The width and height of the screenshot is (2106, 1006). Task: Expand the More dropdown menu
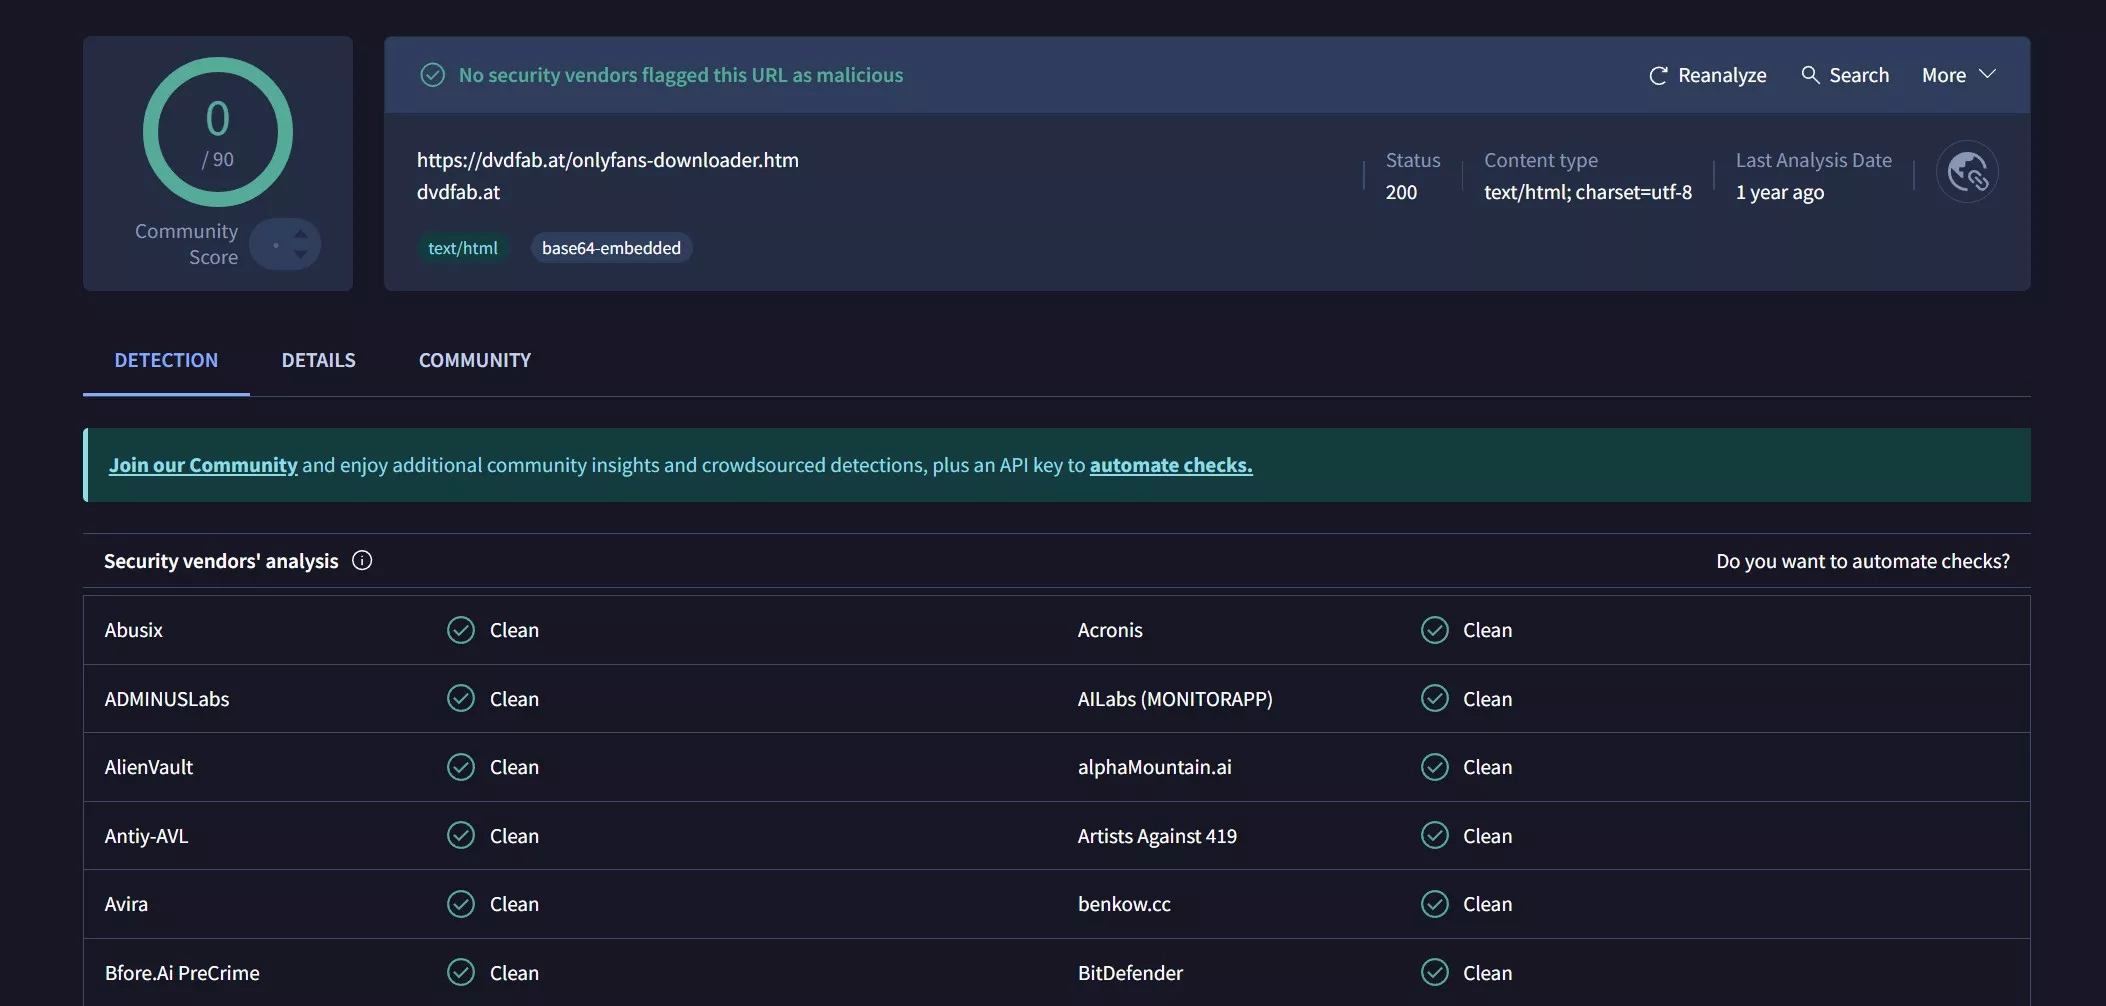tap(1957, 75)
